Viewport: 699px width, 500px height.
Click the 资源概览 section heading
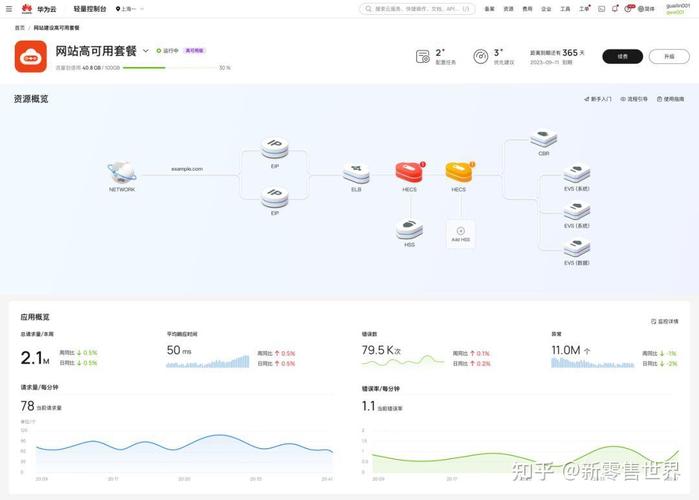point(31,99)
